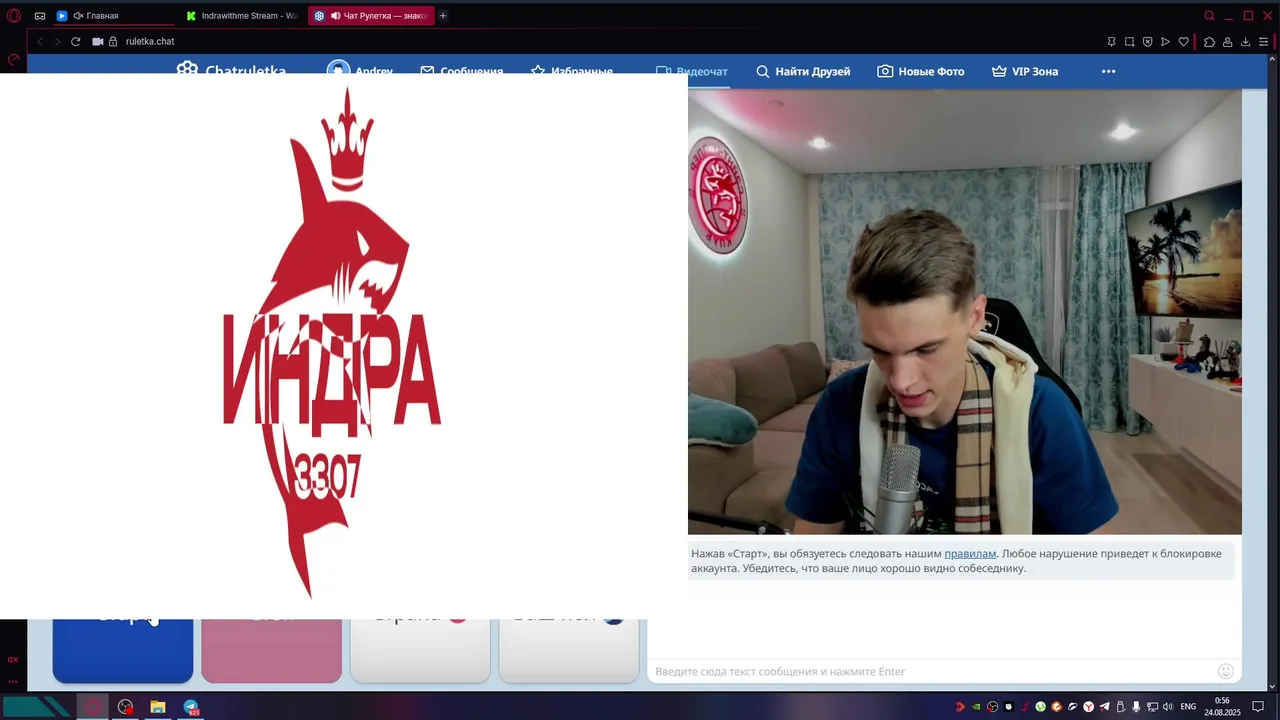Open Opera easy setup menu
The image size is (1280, 720).
1264,42
